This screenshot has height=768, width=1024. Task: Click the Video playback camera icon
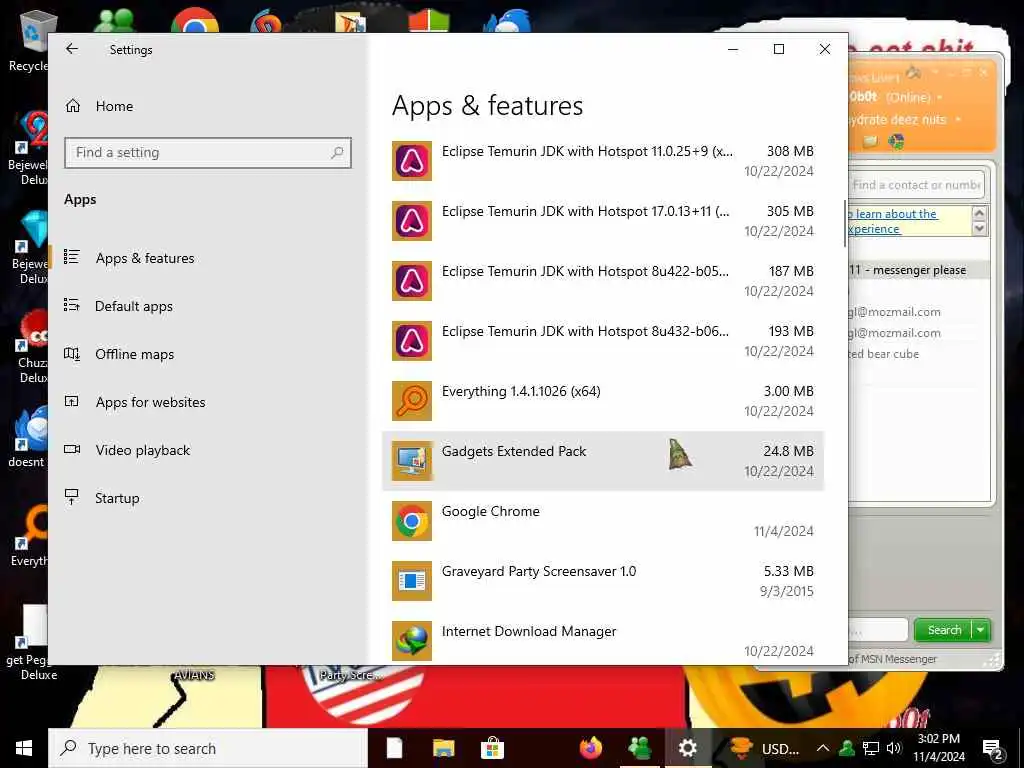point(72,449)
